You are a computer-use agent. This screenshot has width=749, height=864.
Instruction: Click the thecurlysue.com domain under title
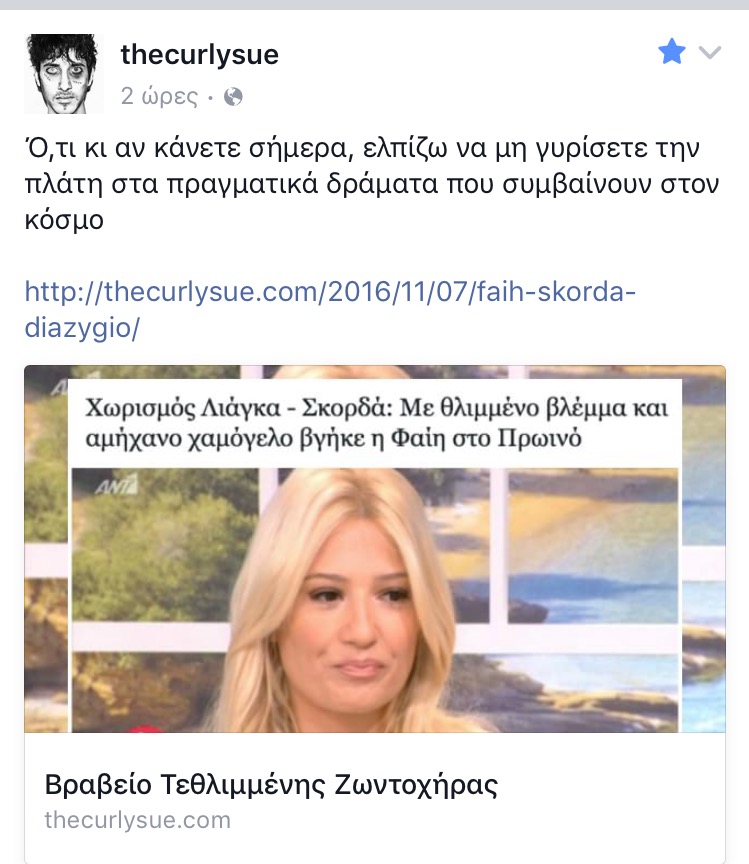tap(138, 820)
